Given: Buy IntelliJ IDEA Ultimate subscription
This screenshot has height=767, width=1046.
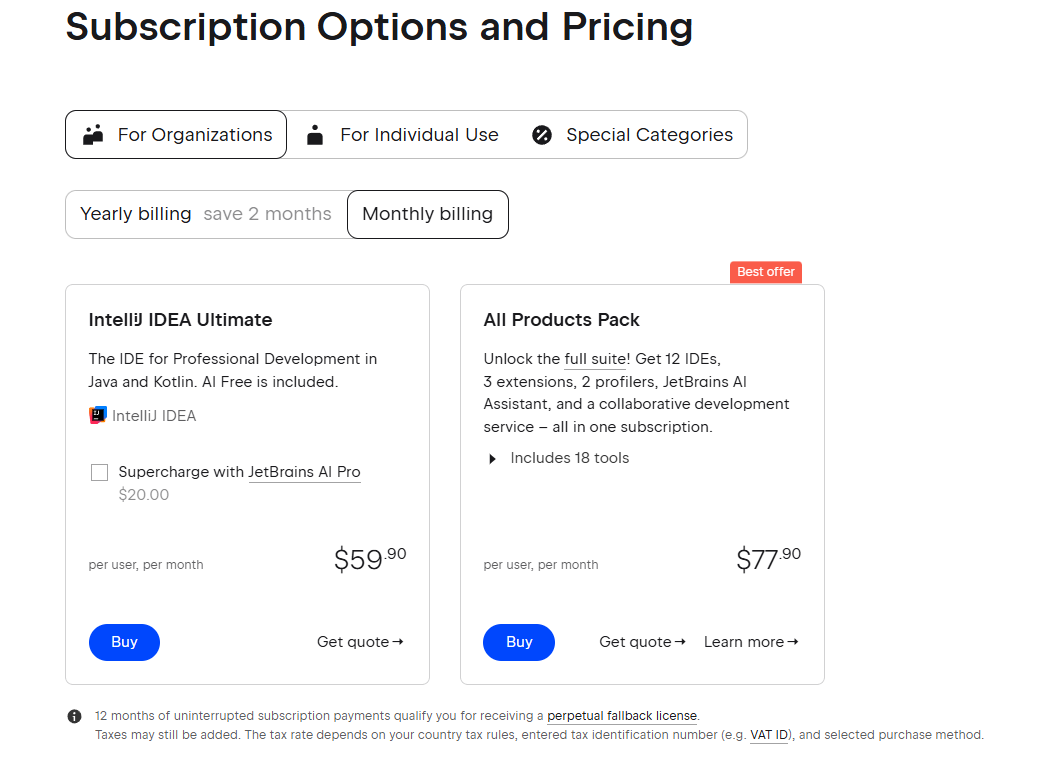Looking at the screenshot, I should [124, 642].
